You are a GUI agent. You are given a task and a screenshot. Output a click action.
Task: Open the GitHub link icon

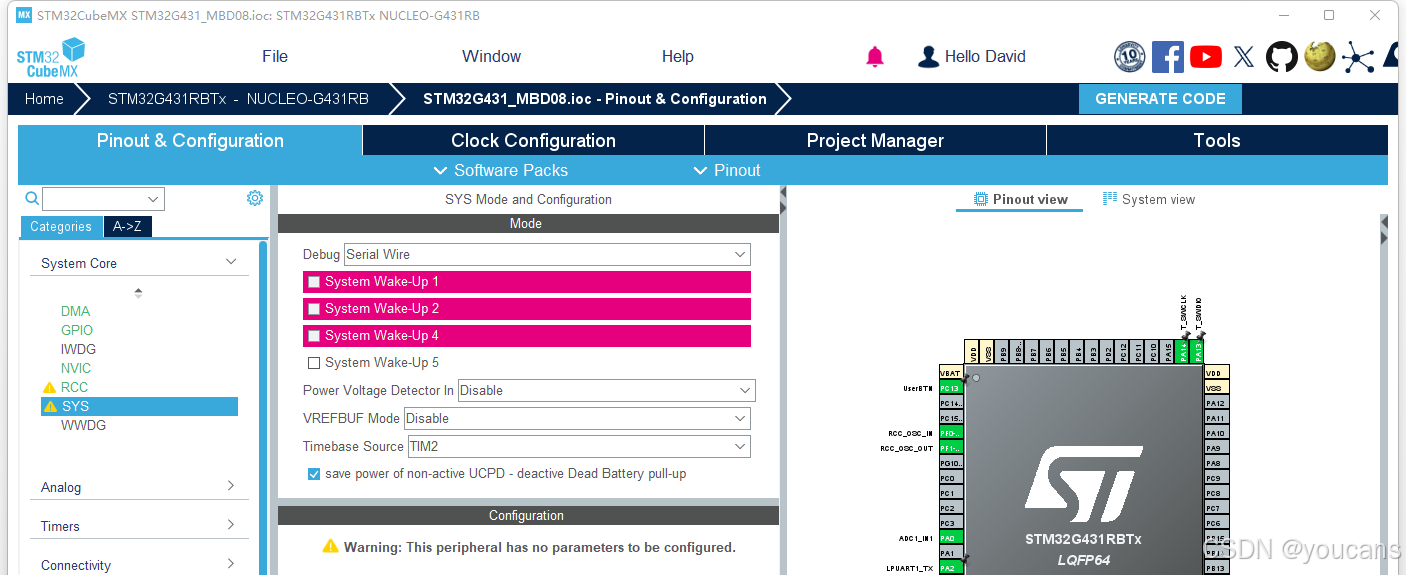[1282, 57]
